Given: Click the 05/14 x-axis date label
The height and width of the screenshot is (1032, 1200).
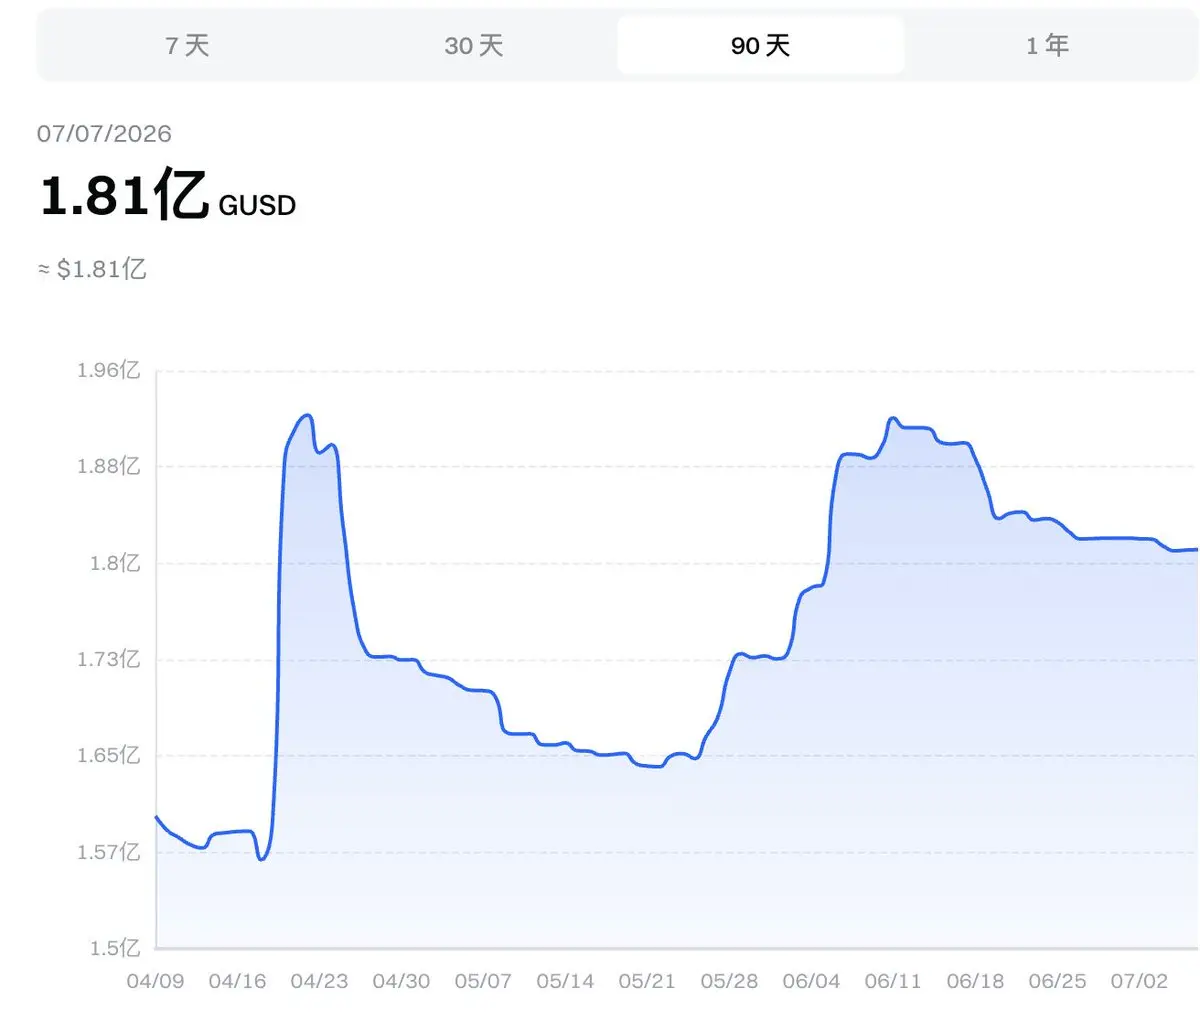Looking at the screenshot, I should [x=565, y=981].
